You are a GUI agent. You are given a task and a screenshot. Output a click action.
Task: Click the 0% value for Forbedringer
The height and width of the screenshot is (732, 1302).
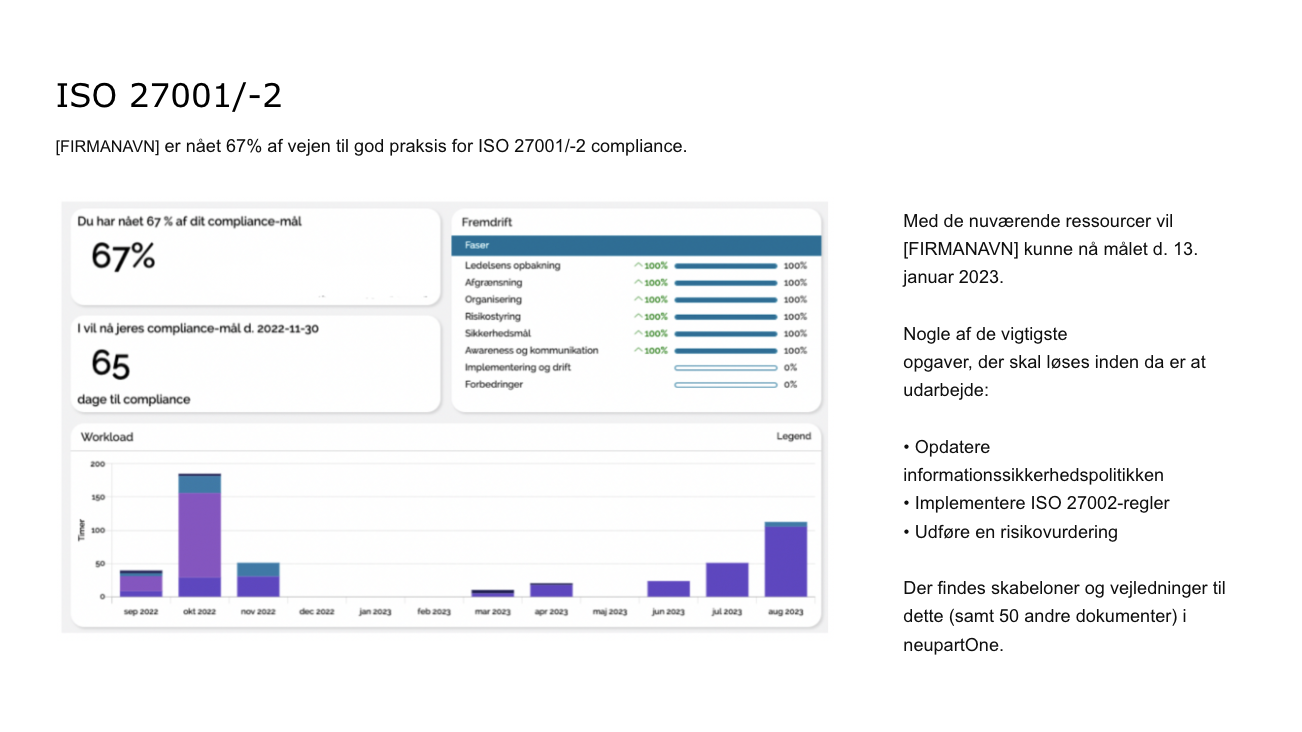[790, 385]
